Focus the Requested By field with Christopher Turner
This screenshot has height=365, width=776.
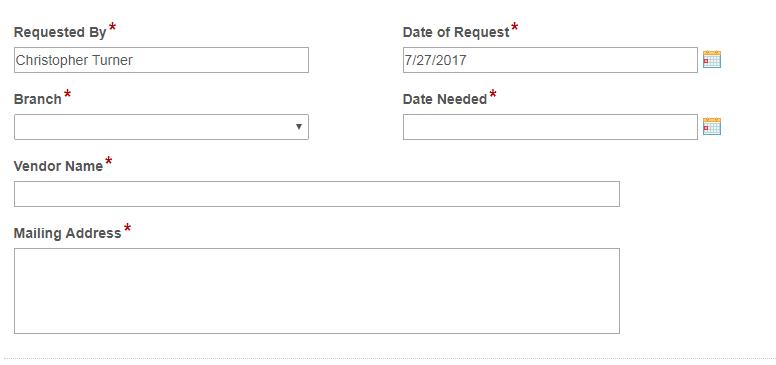161,60
